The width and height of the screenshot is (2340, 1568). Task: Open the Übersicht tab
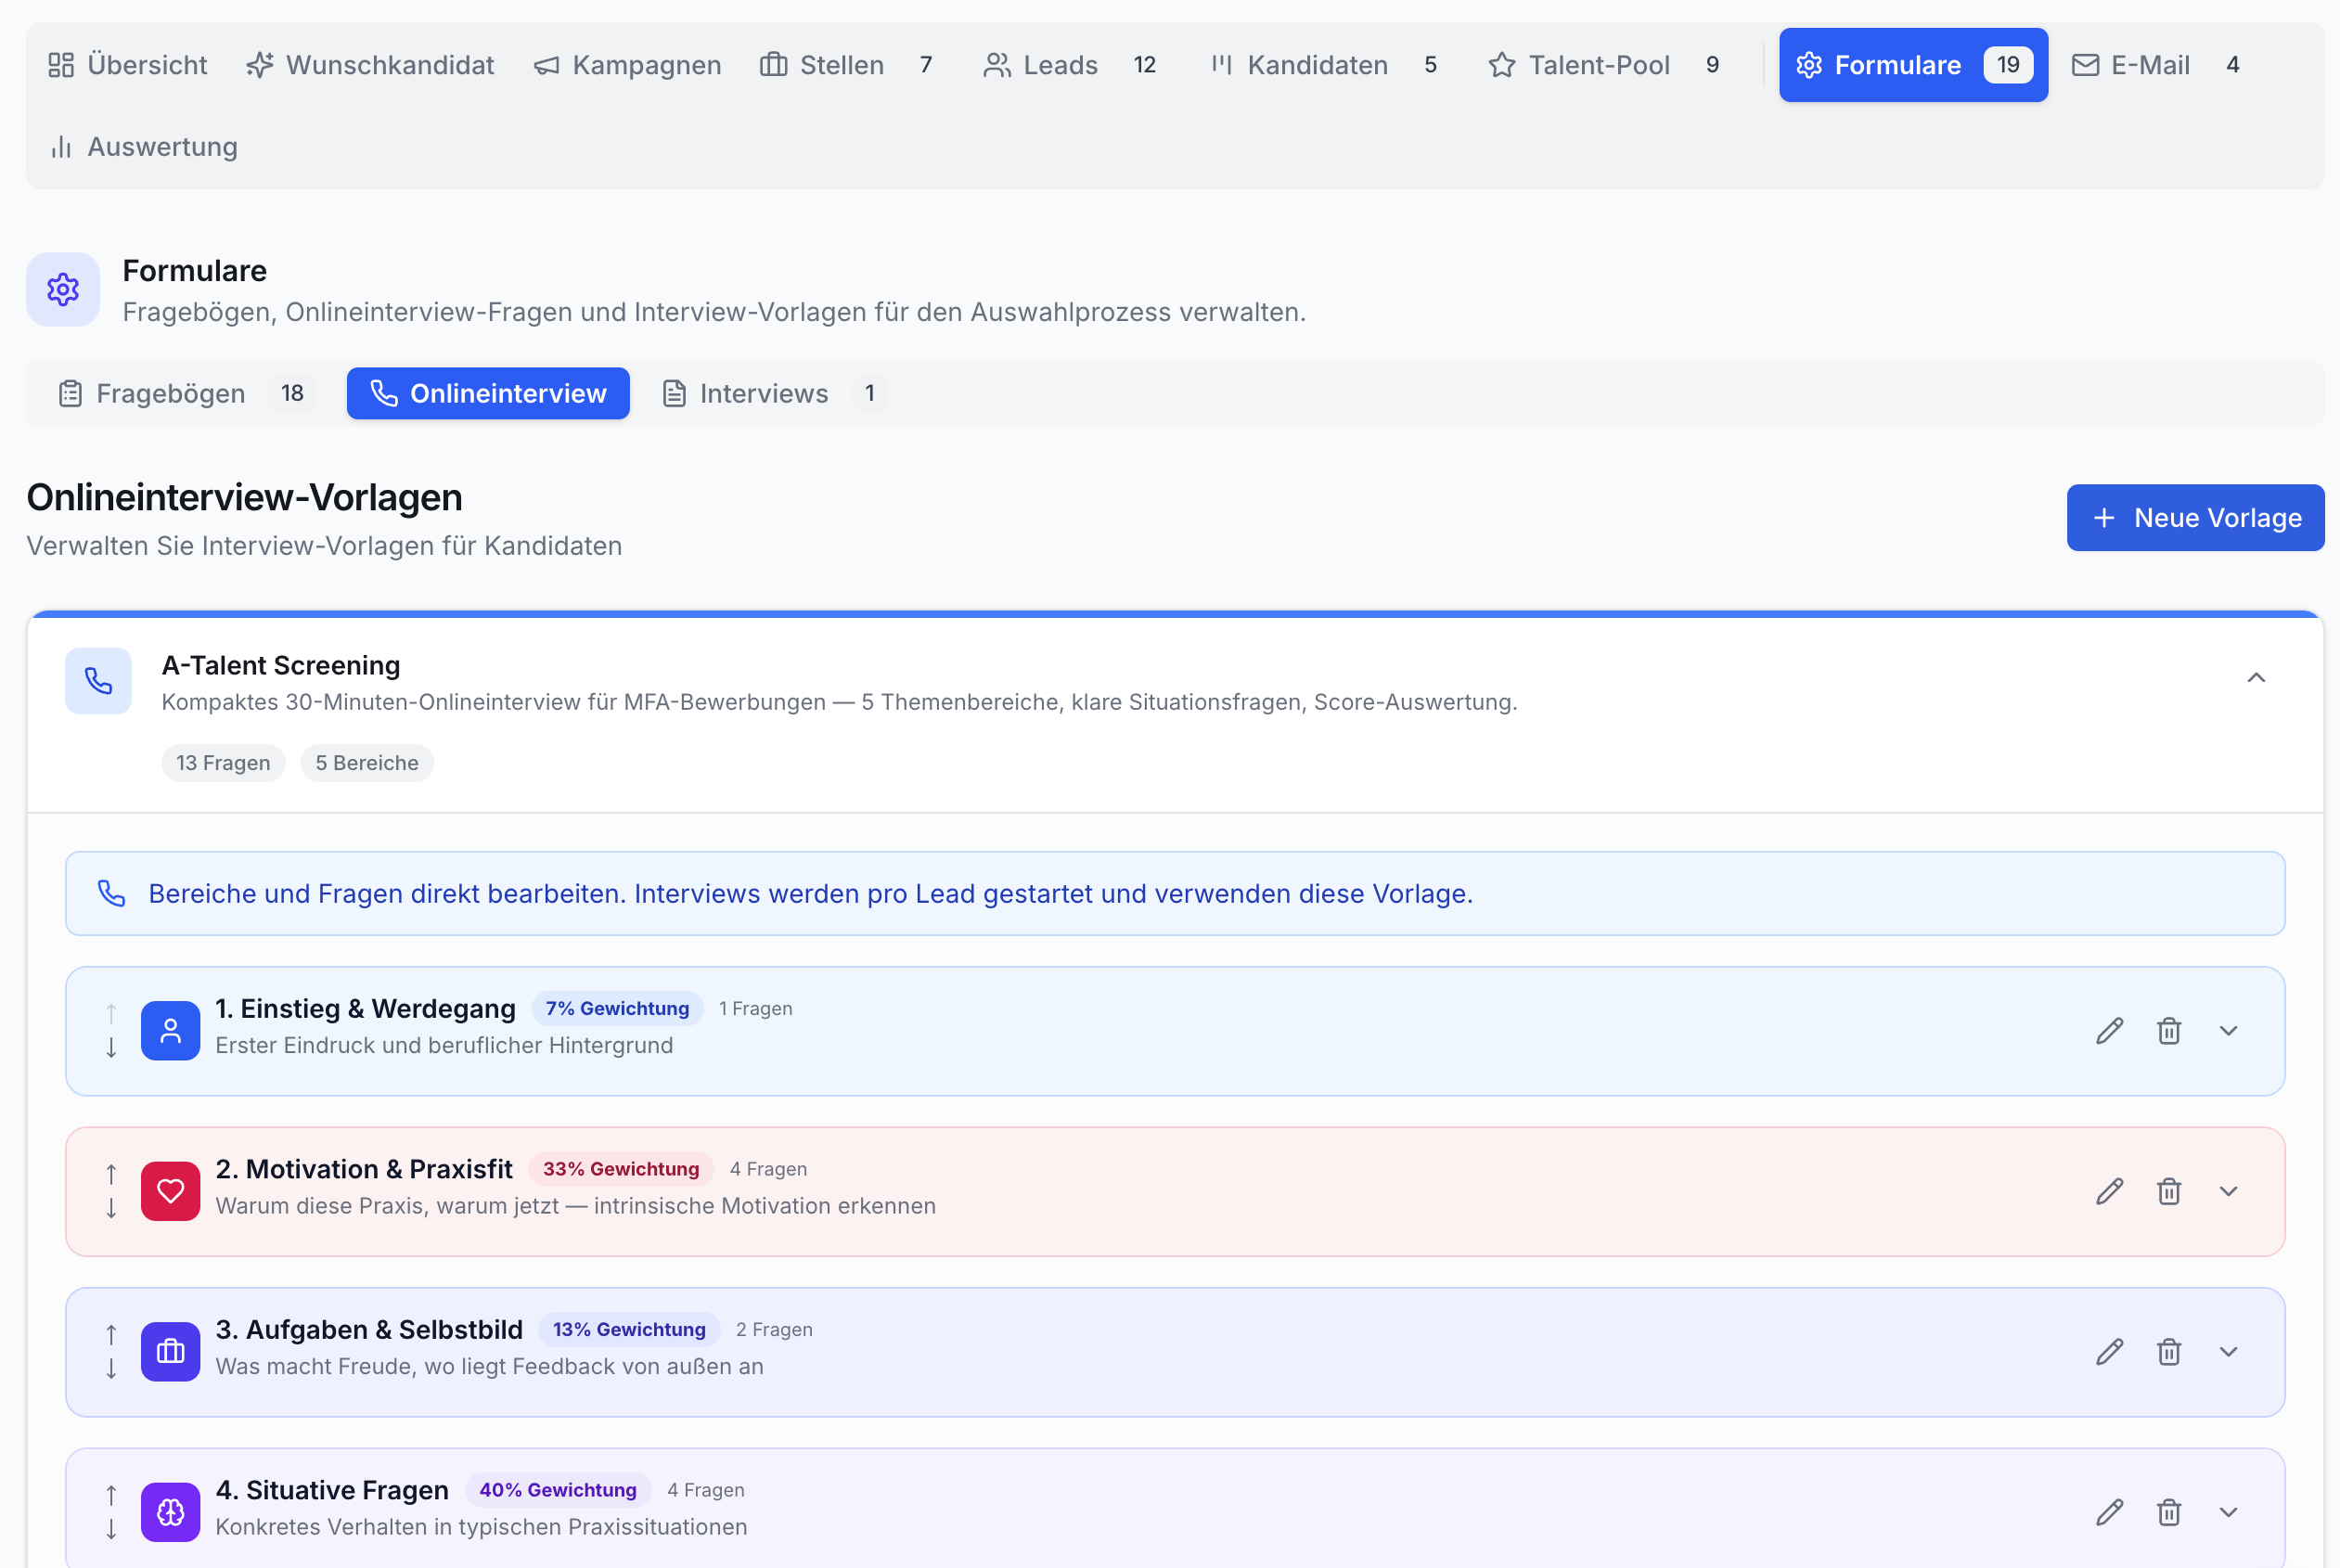[128, 65]
